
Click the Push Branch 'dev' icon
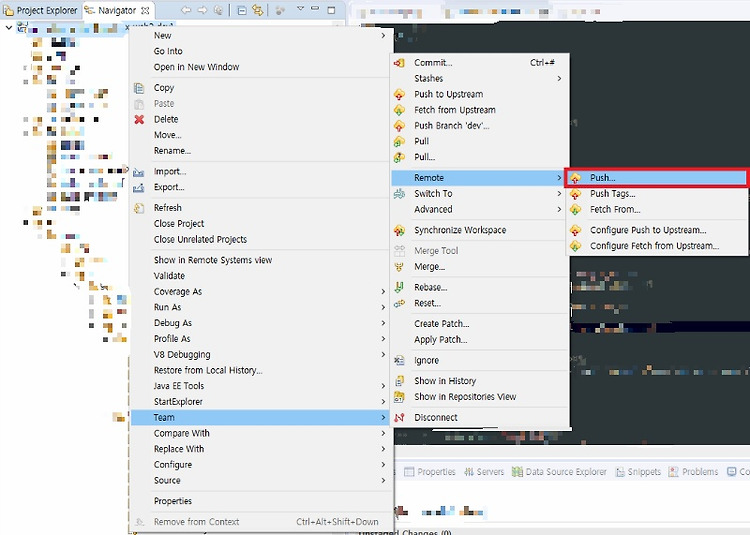399,126
